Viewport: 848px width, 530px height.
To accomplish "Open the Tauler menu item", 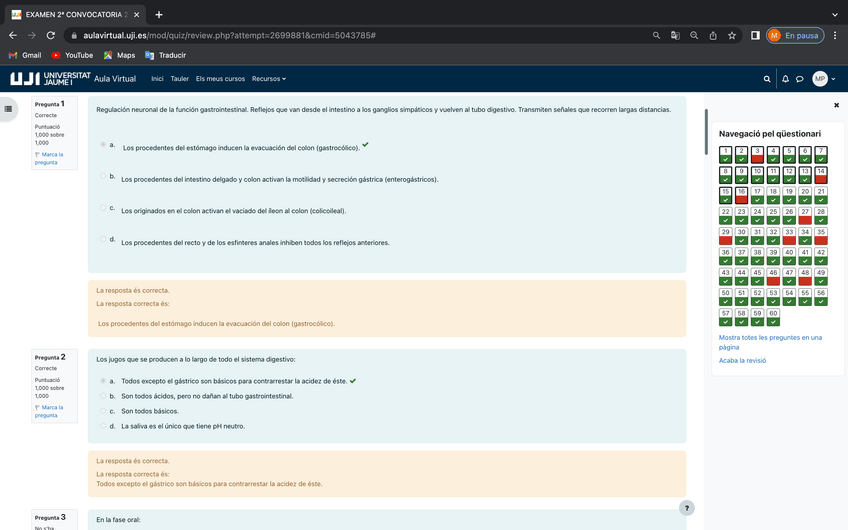I will point(179,79).
